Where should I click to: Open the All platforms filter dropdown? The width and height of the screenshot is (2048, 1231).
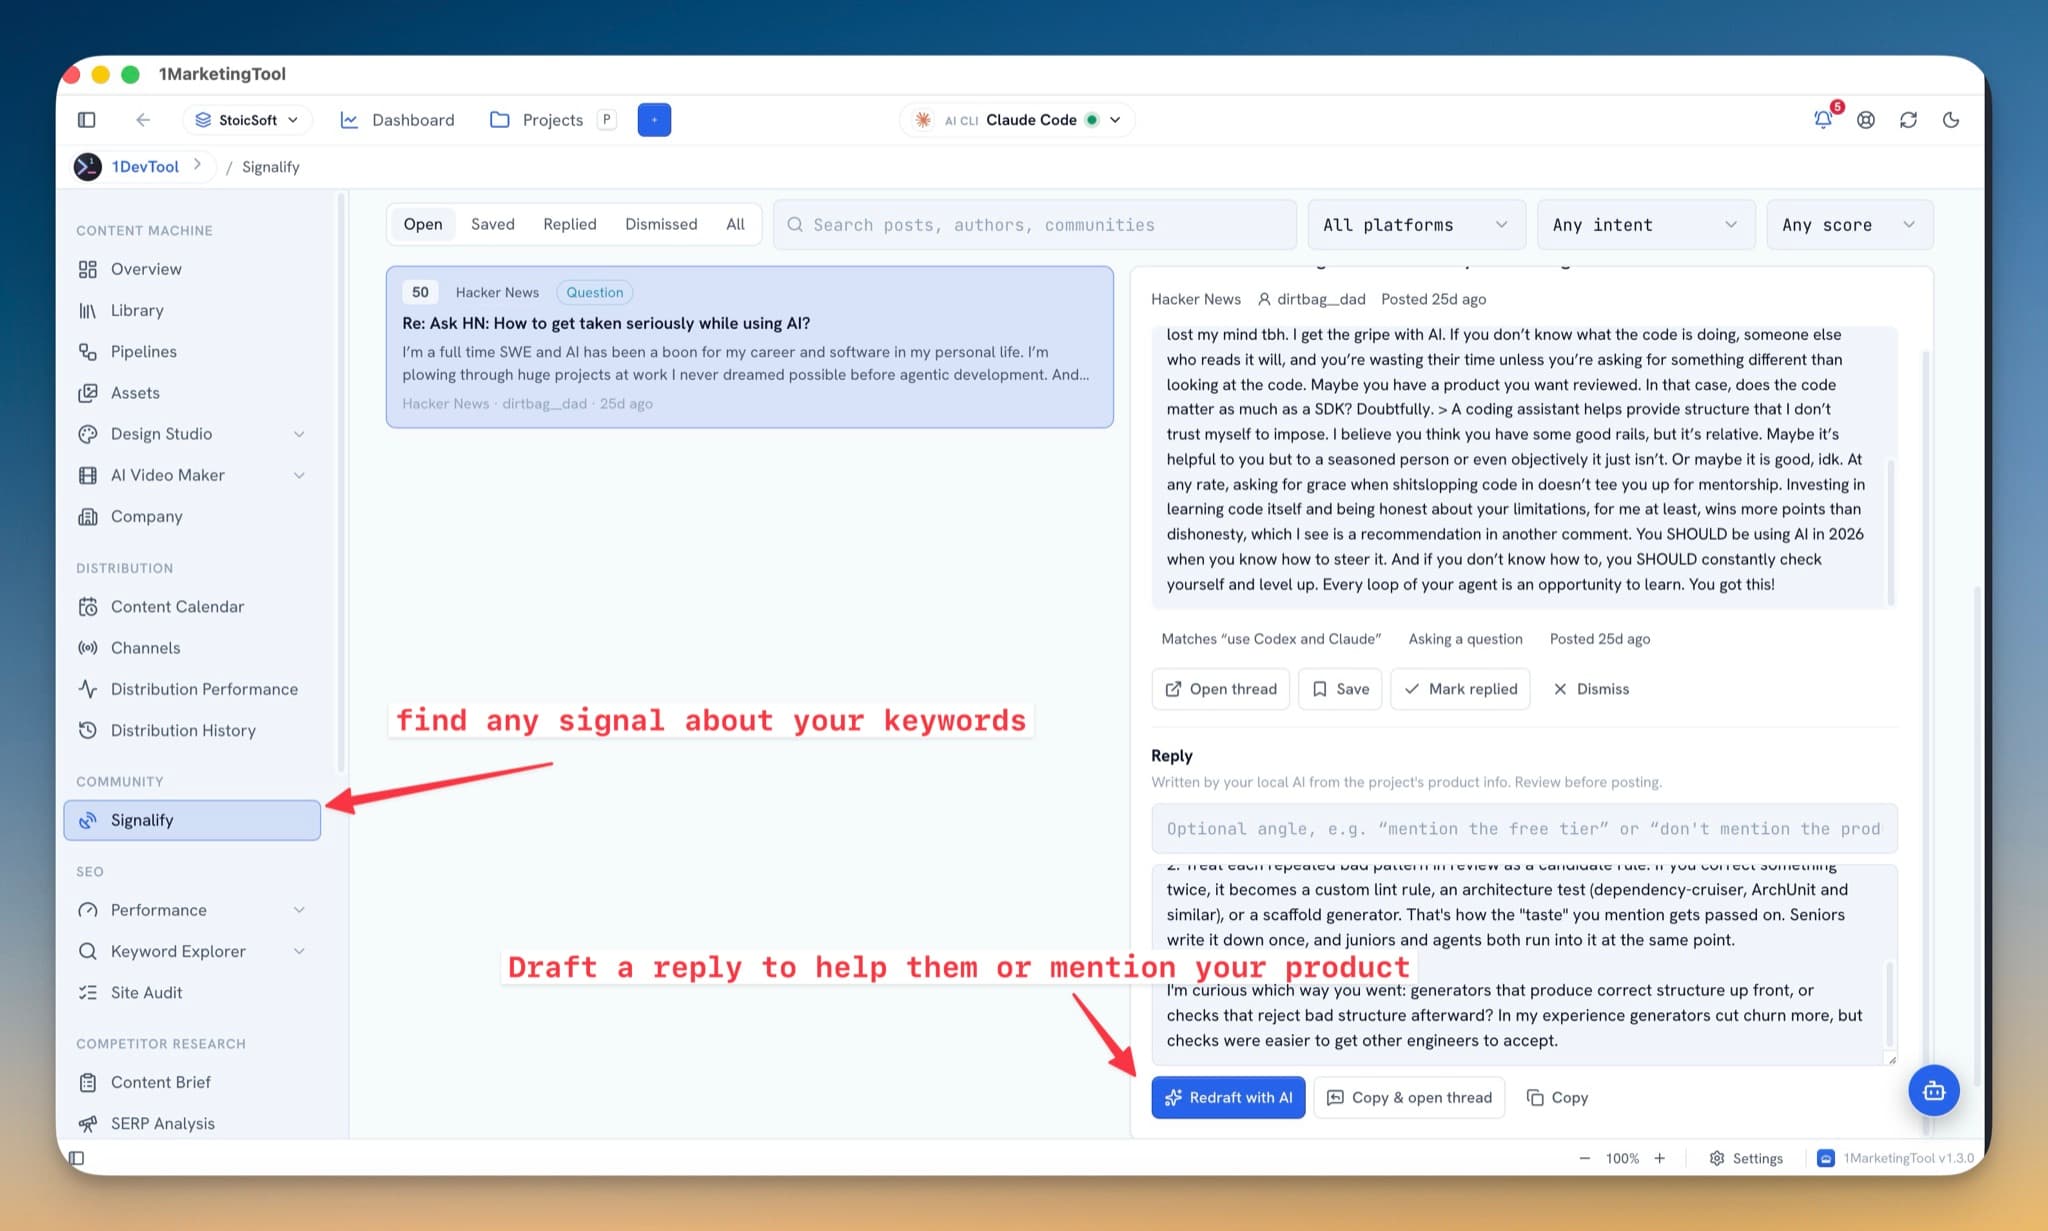coord(1416,225)
